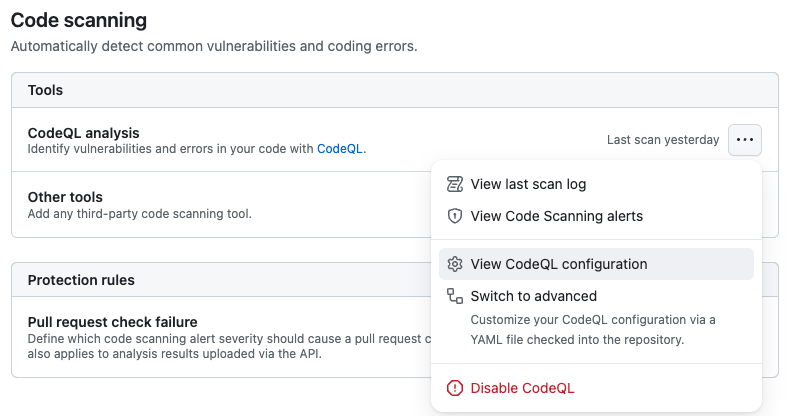Open the CodeQL analysis three-dots menu
The width and height of the screenshot is (790, 416).
pos(745,140)
